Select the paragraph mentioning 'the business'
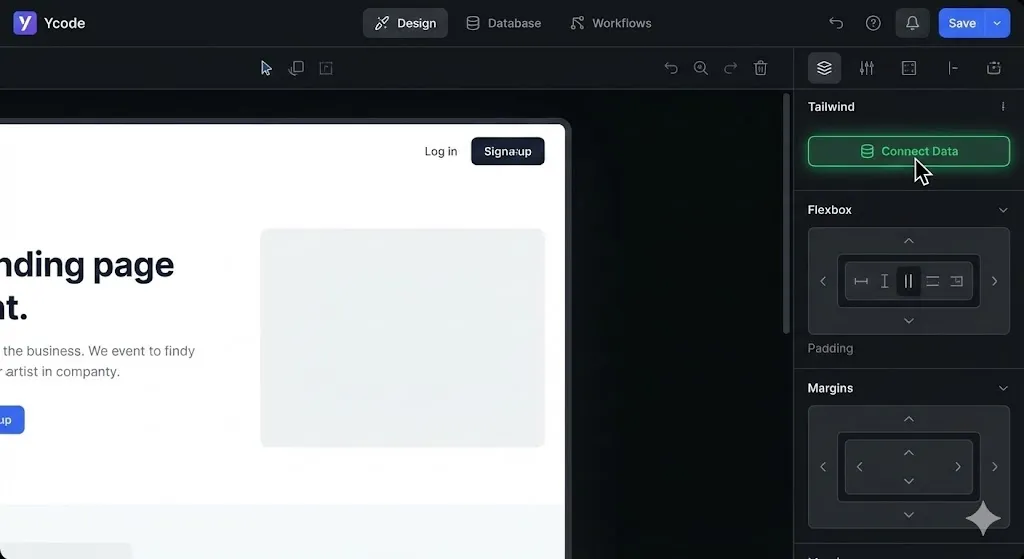The height and width of the screenshot is (559, 1024). point(98,361)
